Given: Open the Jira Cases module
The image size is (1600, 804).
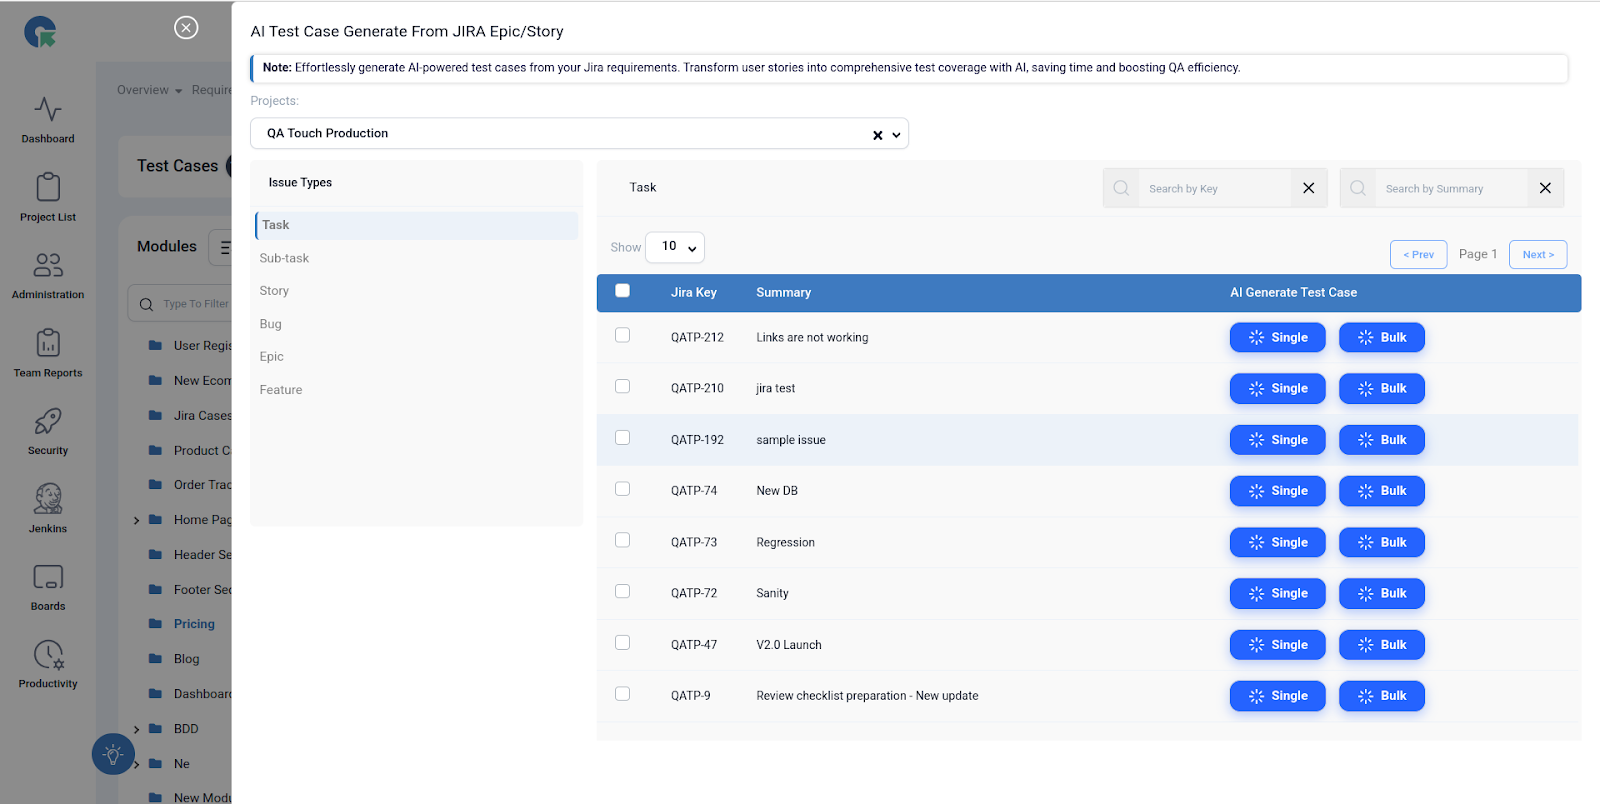Looking at the screenshot, I should click(x=202, y=416).
